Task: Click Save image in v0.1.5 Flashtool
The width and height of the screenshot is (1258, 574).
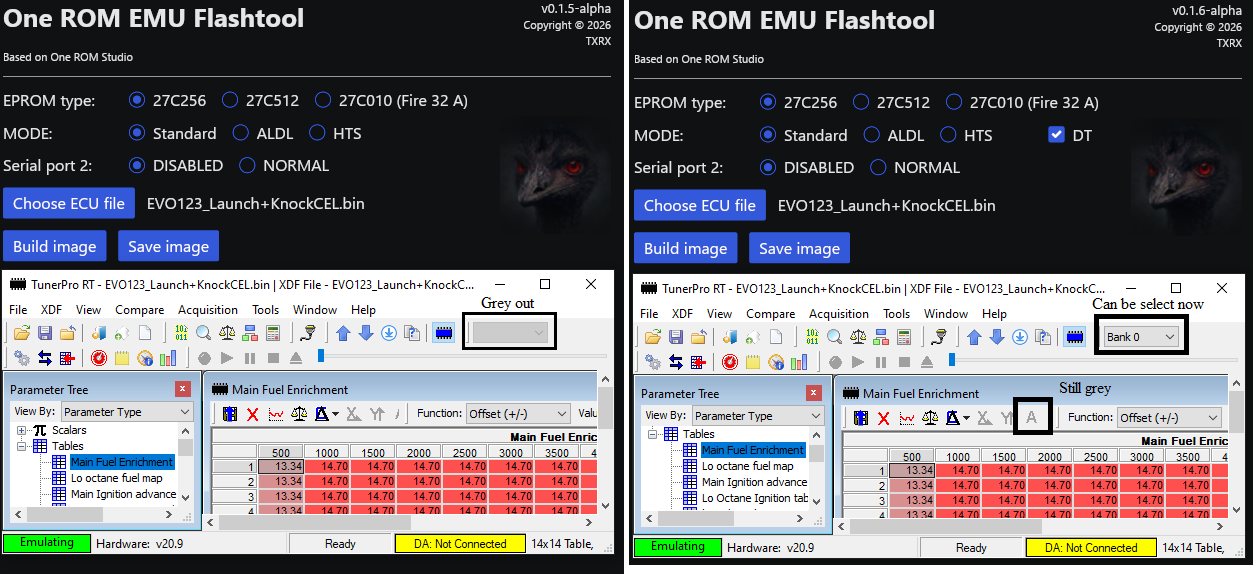Action: [x=168, y=246]
